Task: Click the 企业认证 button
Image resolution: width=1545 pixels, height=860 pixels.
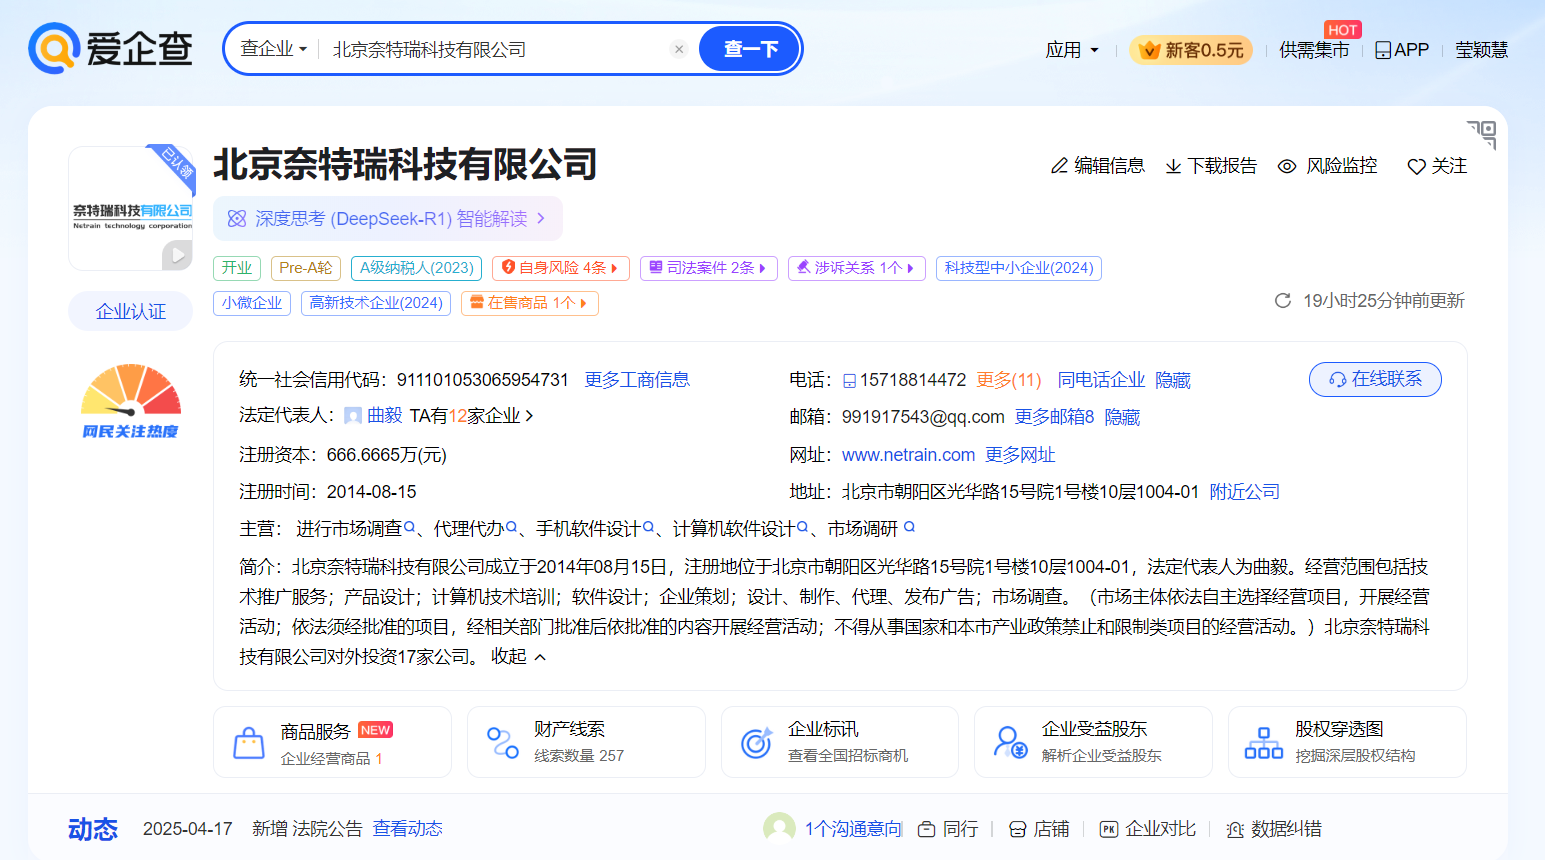Action: coord(130,312)
